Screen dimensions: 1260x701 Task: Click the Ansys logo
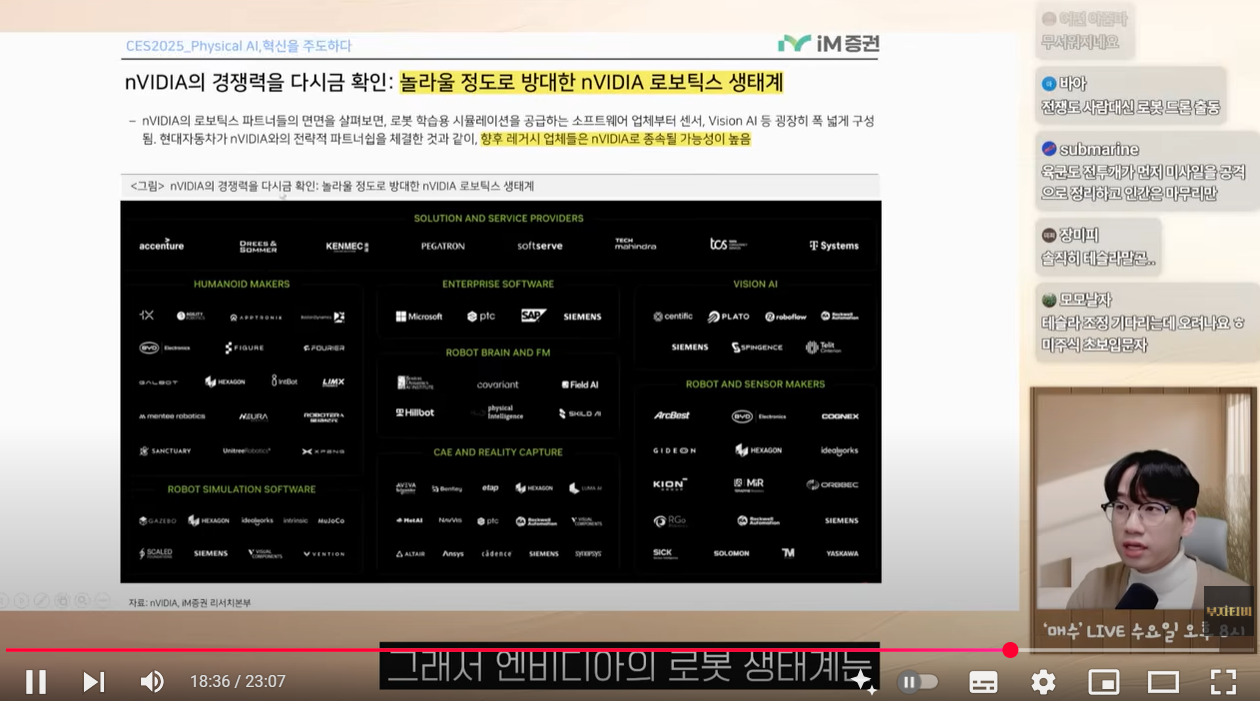453,553
